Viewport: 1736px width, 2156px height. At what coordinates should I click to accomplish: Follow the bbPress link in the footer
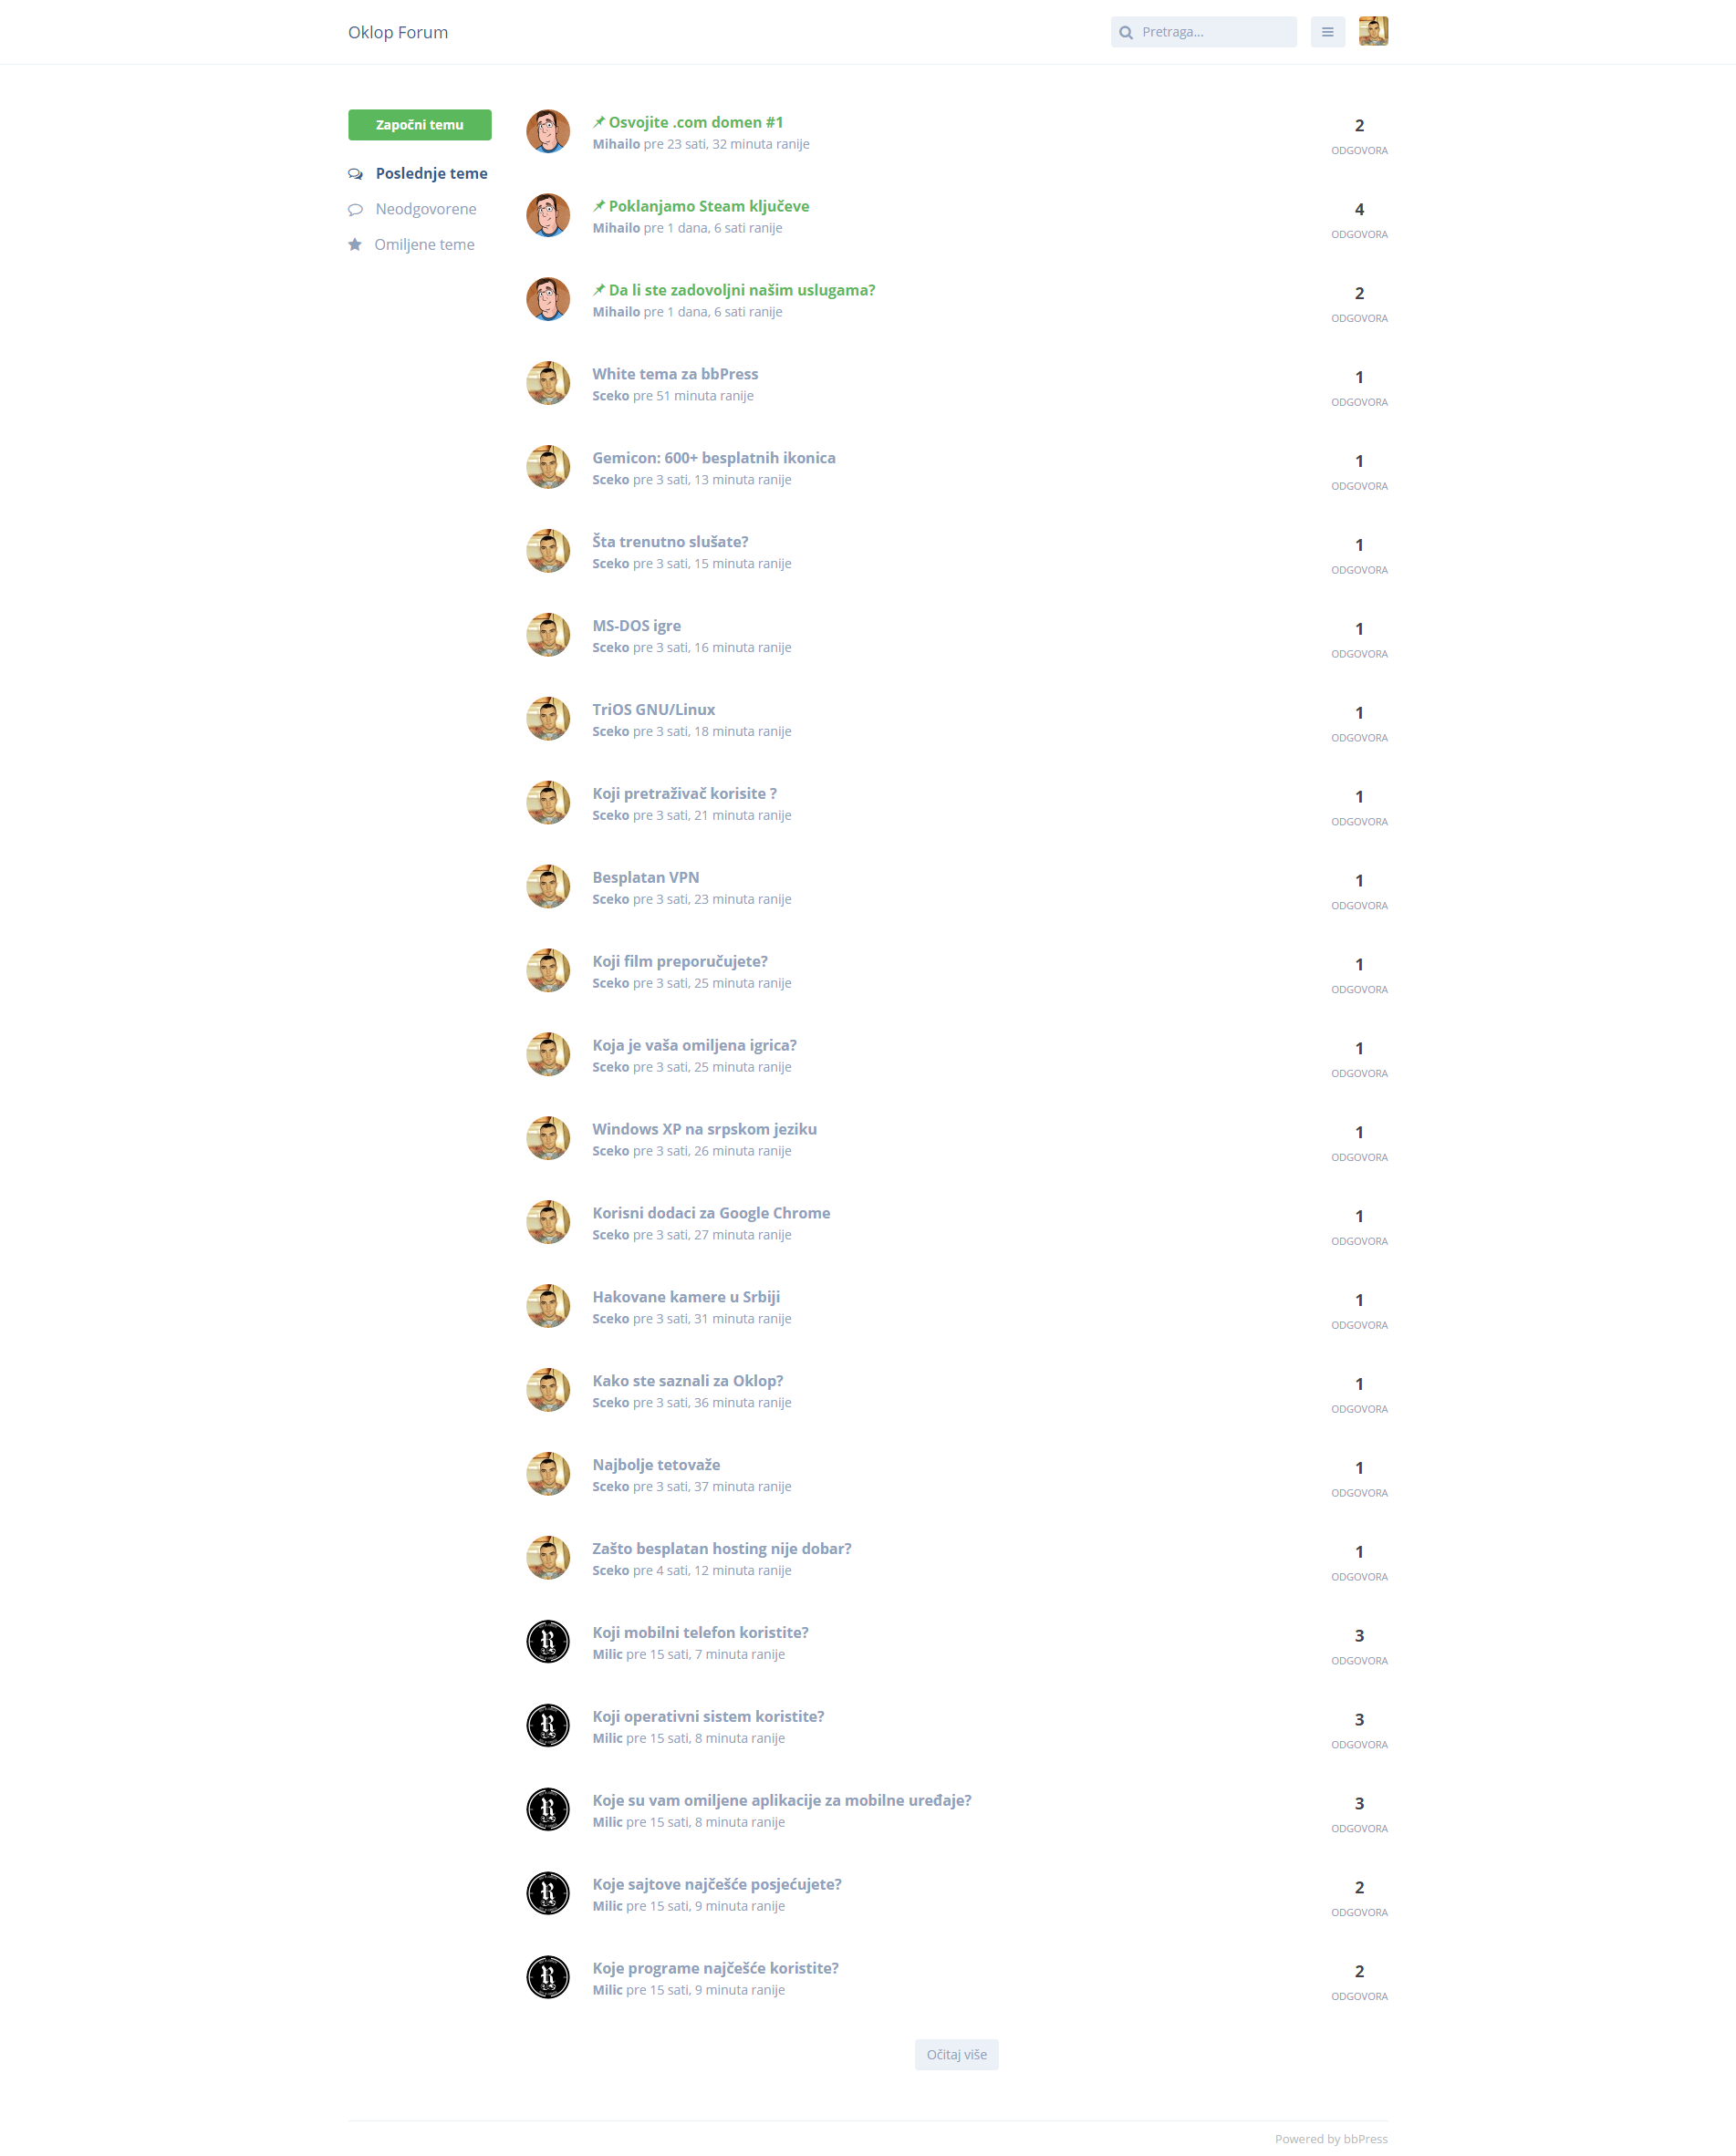1365,2139
